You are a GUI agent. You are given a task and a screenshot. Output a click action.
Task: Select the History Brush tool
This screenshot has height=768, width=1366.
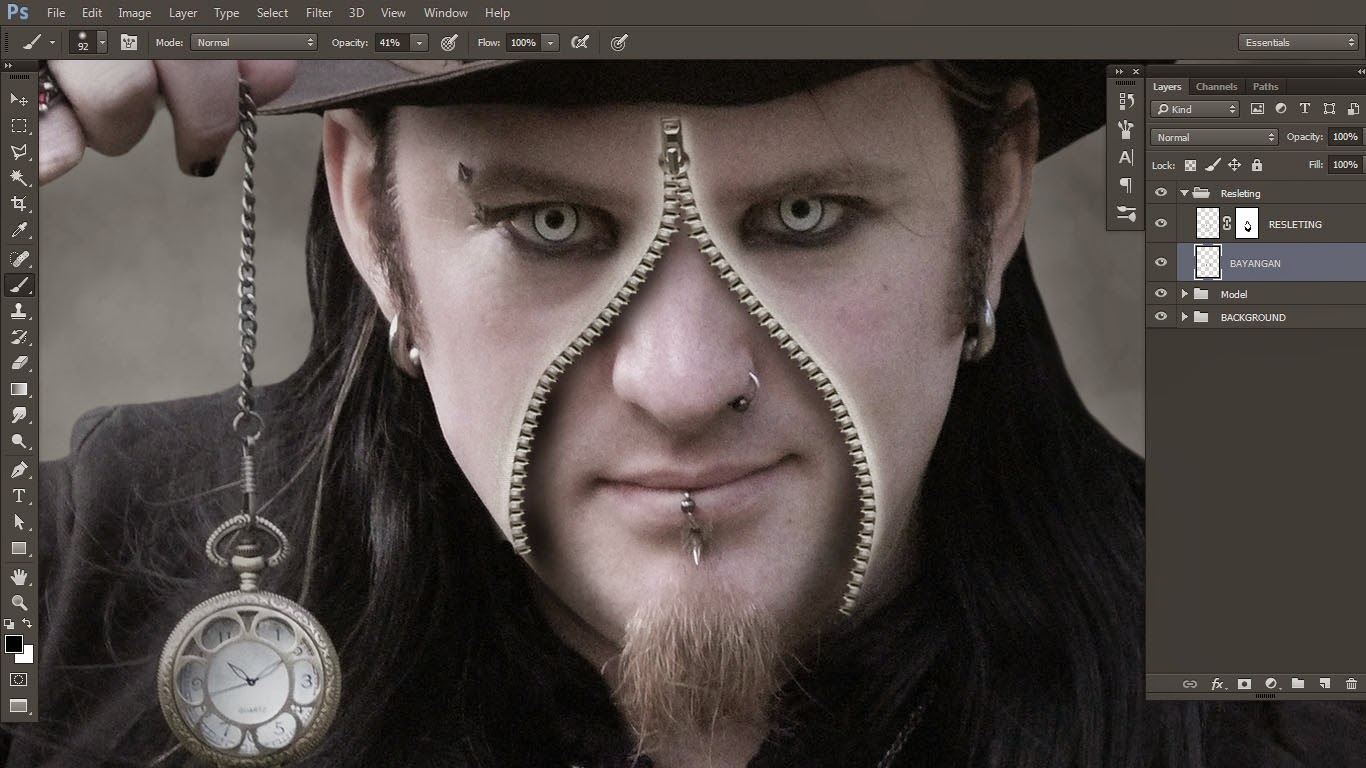point(19,337)
